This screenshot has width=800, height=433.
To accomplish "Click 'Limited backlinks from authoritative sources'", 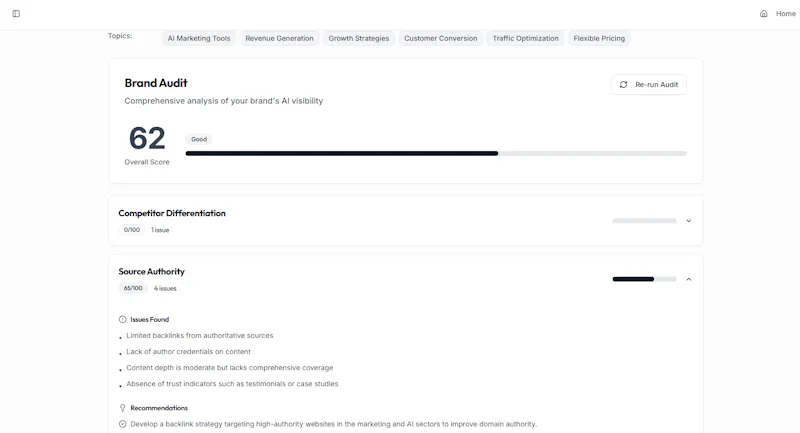I will pyautogui.click(x=199, y=336).
